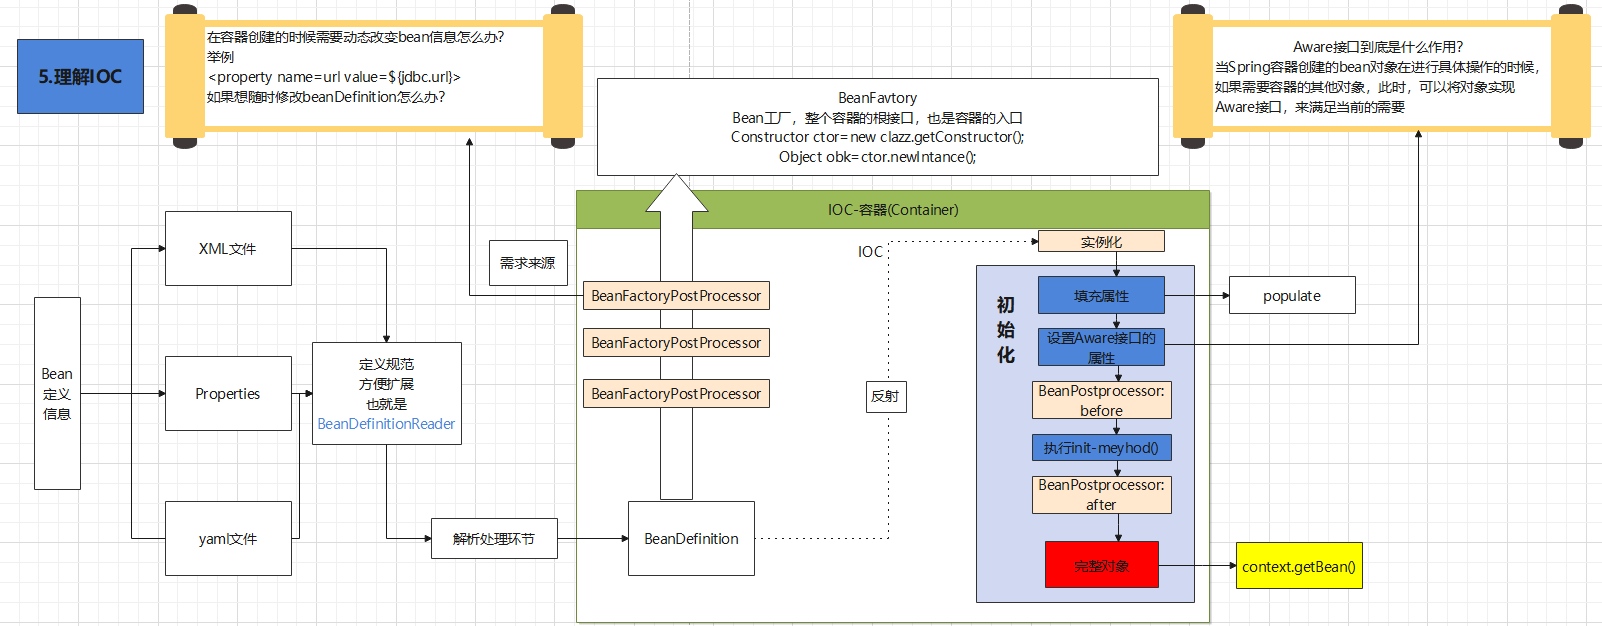Image resolution: width=1602 pixels, height=626 pixels.
Task: Select the '举例' line in the left note
Action: coord(220,57)
